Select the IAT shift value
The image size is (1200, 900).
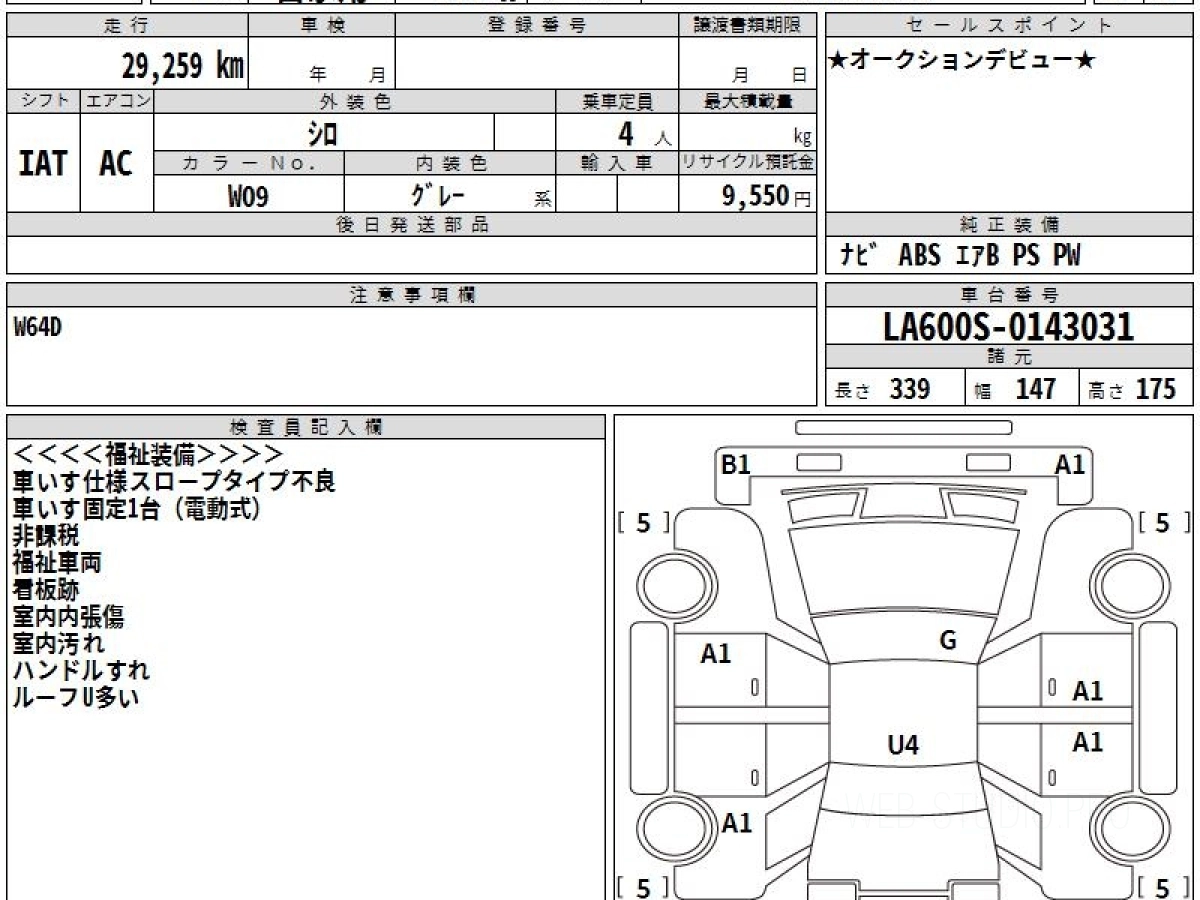coord(43,163)
